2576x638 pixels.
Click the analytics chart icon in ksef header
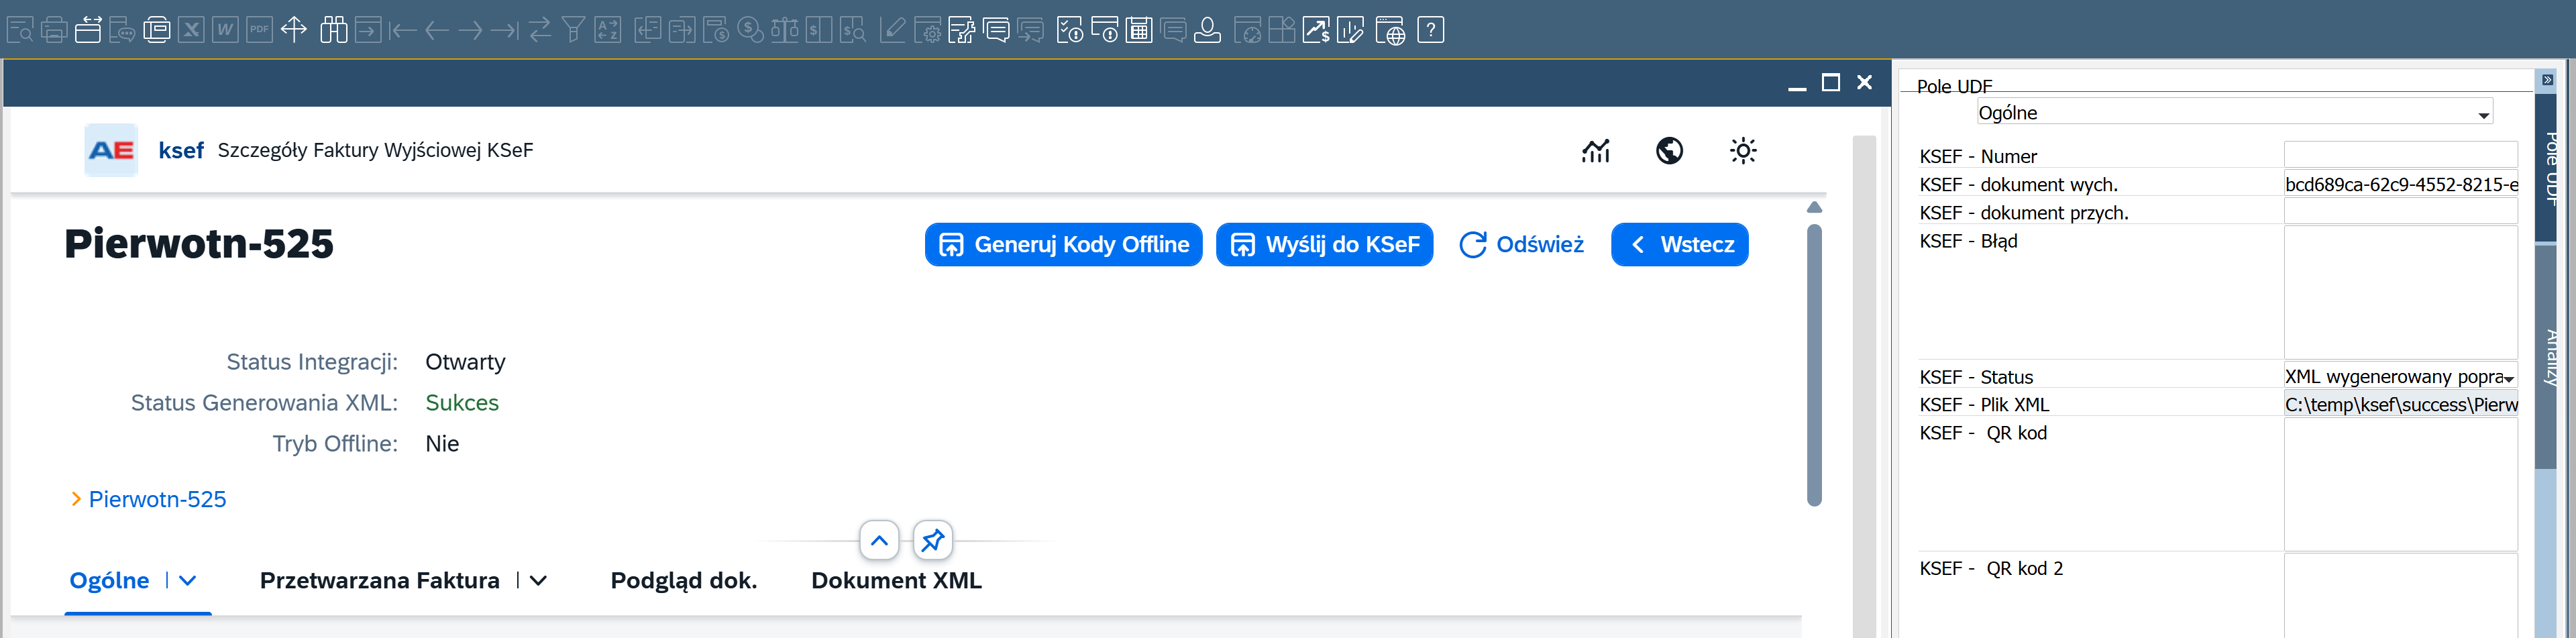click(x=1596, y=151)
